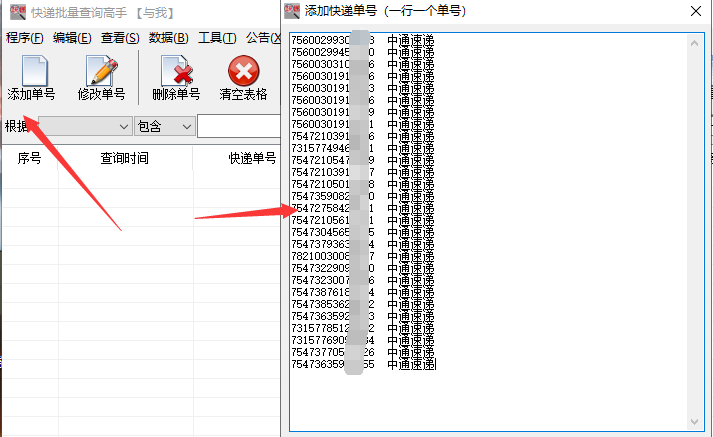Click the 添加单号 add-number toolbar icon
This screenshot has width=713, height=437.
(33, 70)
